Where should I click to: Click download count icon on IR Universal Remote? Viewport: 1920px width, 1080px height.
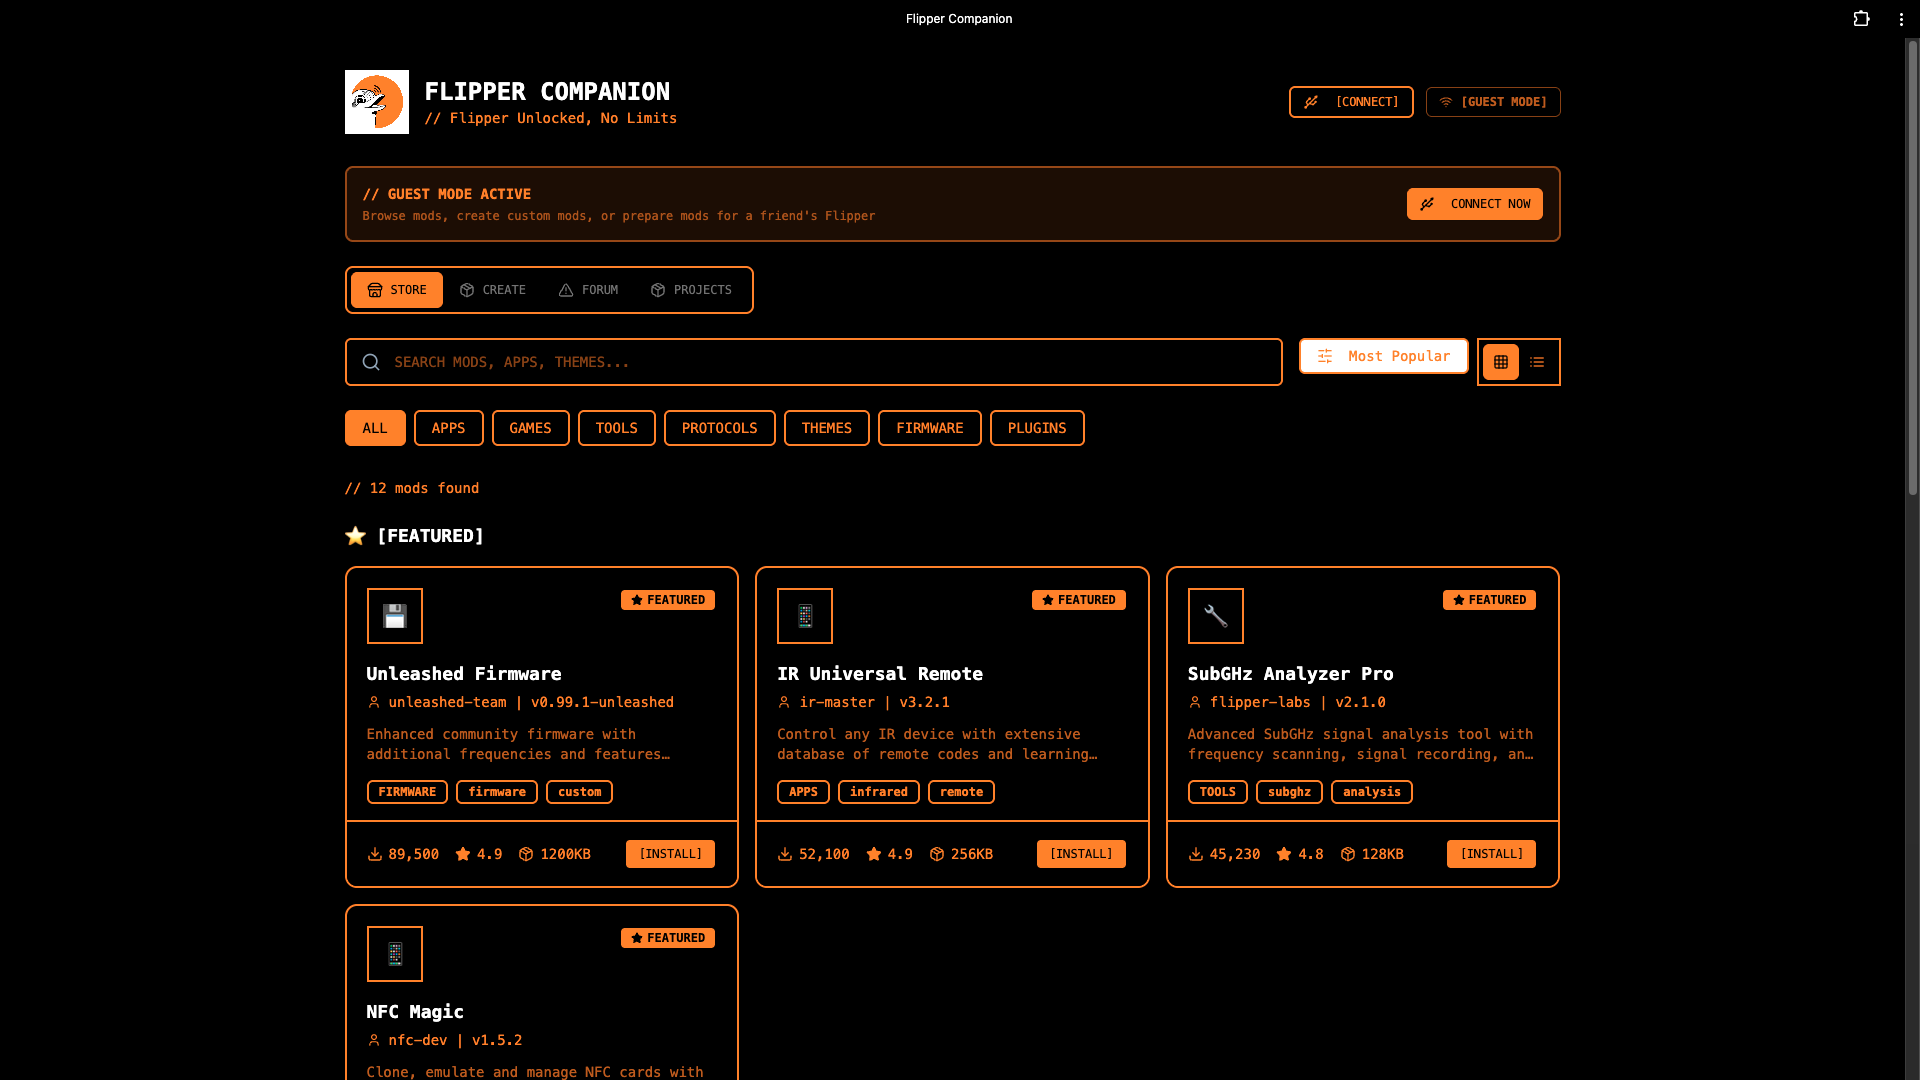785,854
